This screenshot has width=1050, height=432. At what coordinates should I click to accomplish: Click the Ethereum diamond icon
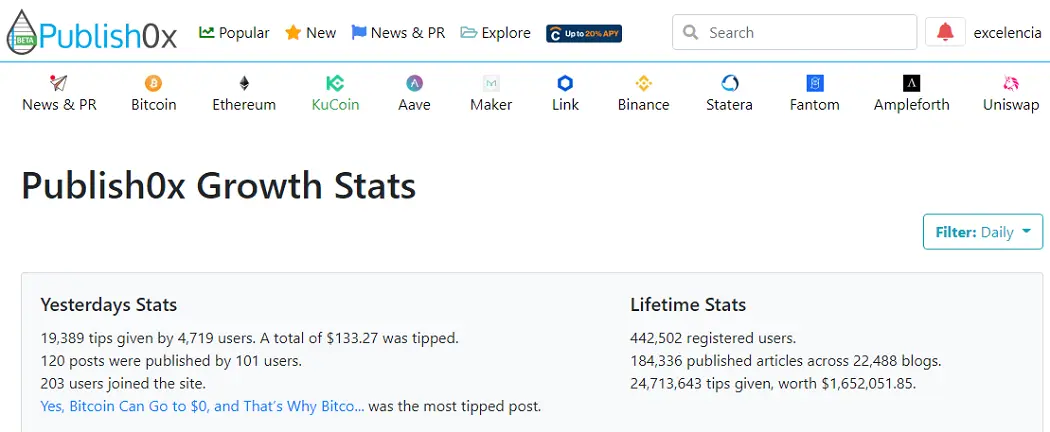[244, 84]
